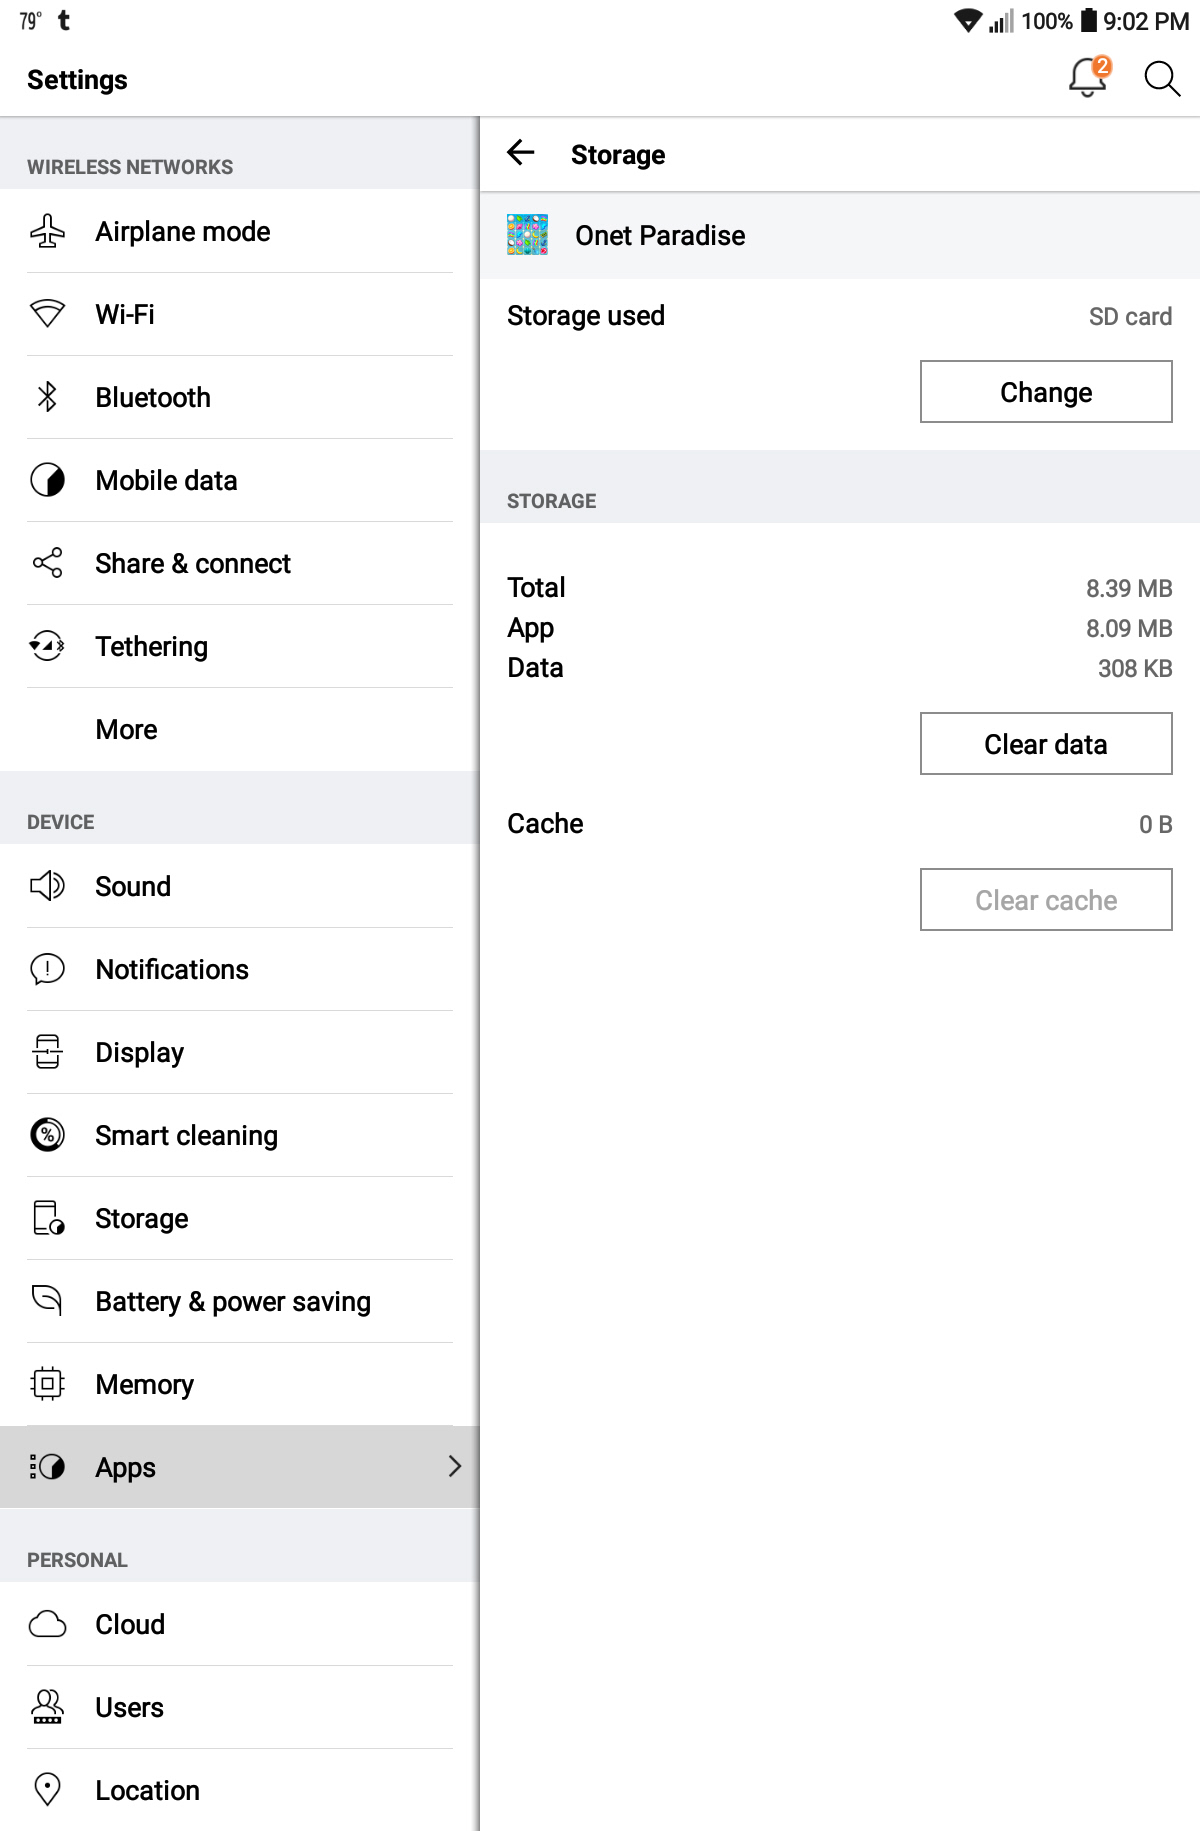Viewport: 1200px width, 1831px height.
Task: Open Location settings entry
Action: click(148, 1791)
